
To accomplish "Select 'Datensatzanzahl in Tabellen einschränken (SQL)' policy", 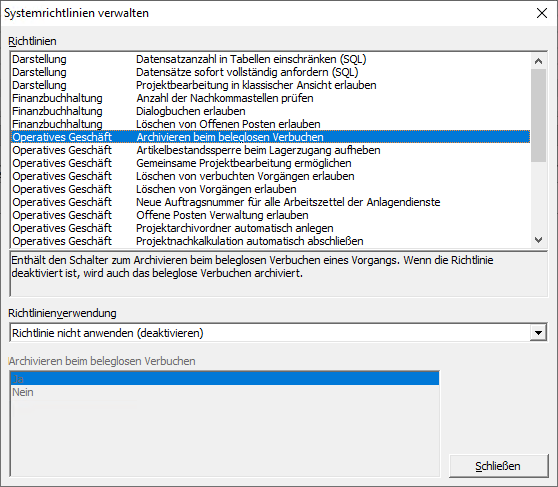I will click(x=270, y=59).
